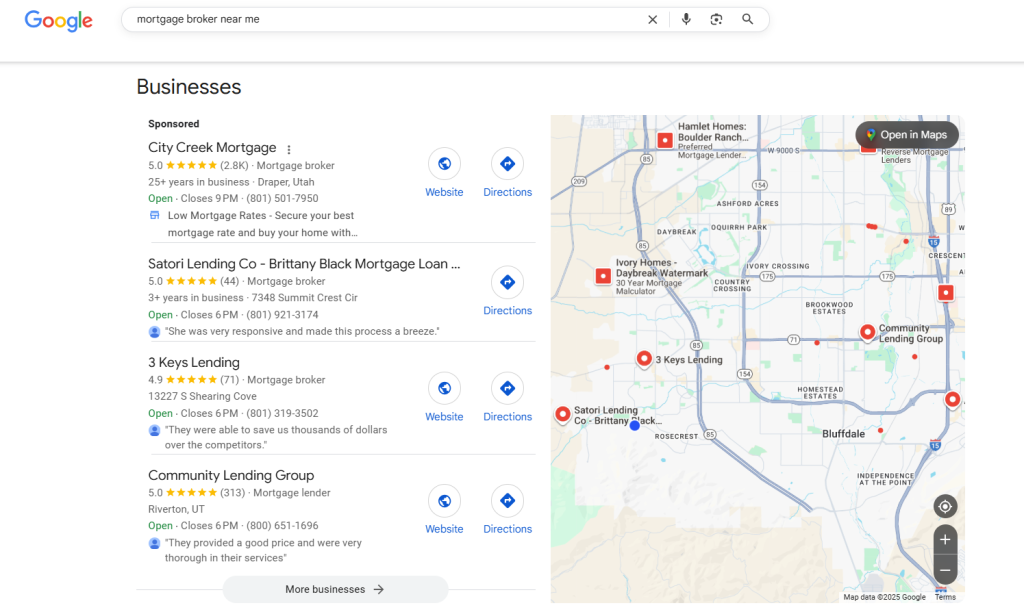This screenshot has width=1024, height=612.
Task: Click Website label for 3 Keys Lending
Action: [x=444, y=417]
